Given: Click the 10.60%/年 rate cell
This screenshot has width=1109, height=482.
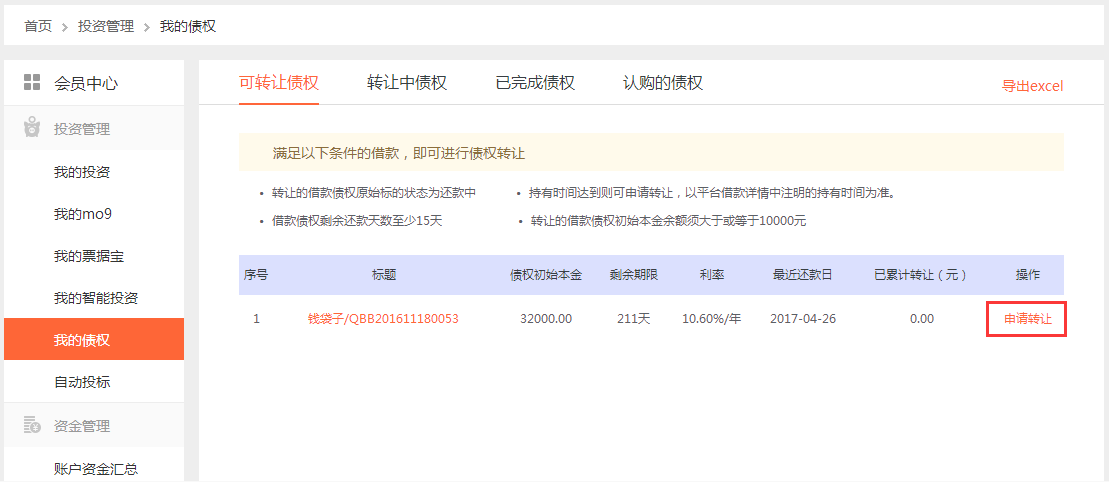Looking at the screenshot, I should pyautogui.click(x=712, y=319).
